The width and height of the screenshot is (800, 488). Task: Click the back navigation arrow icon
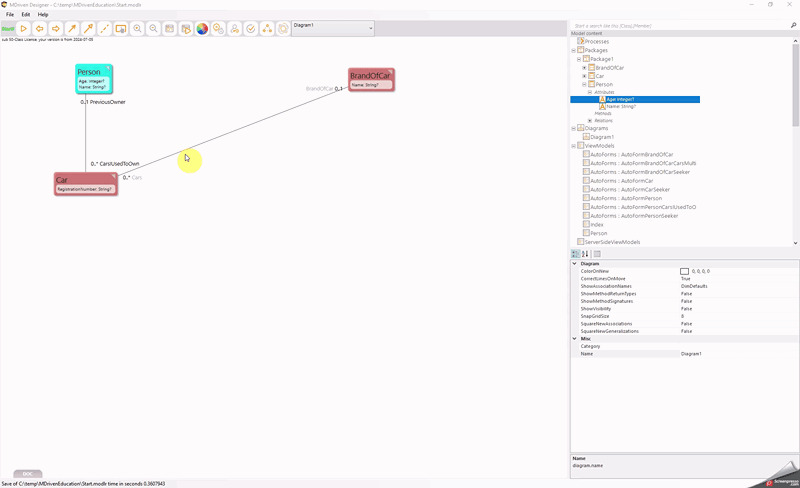click(40, 29)
